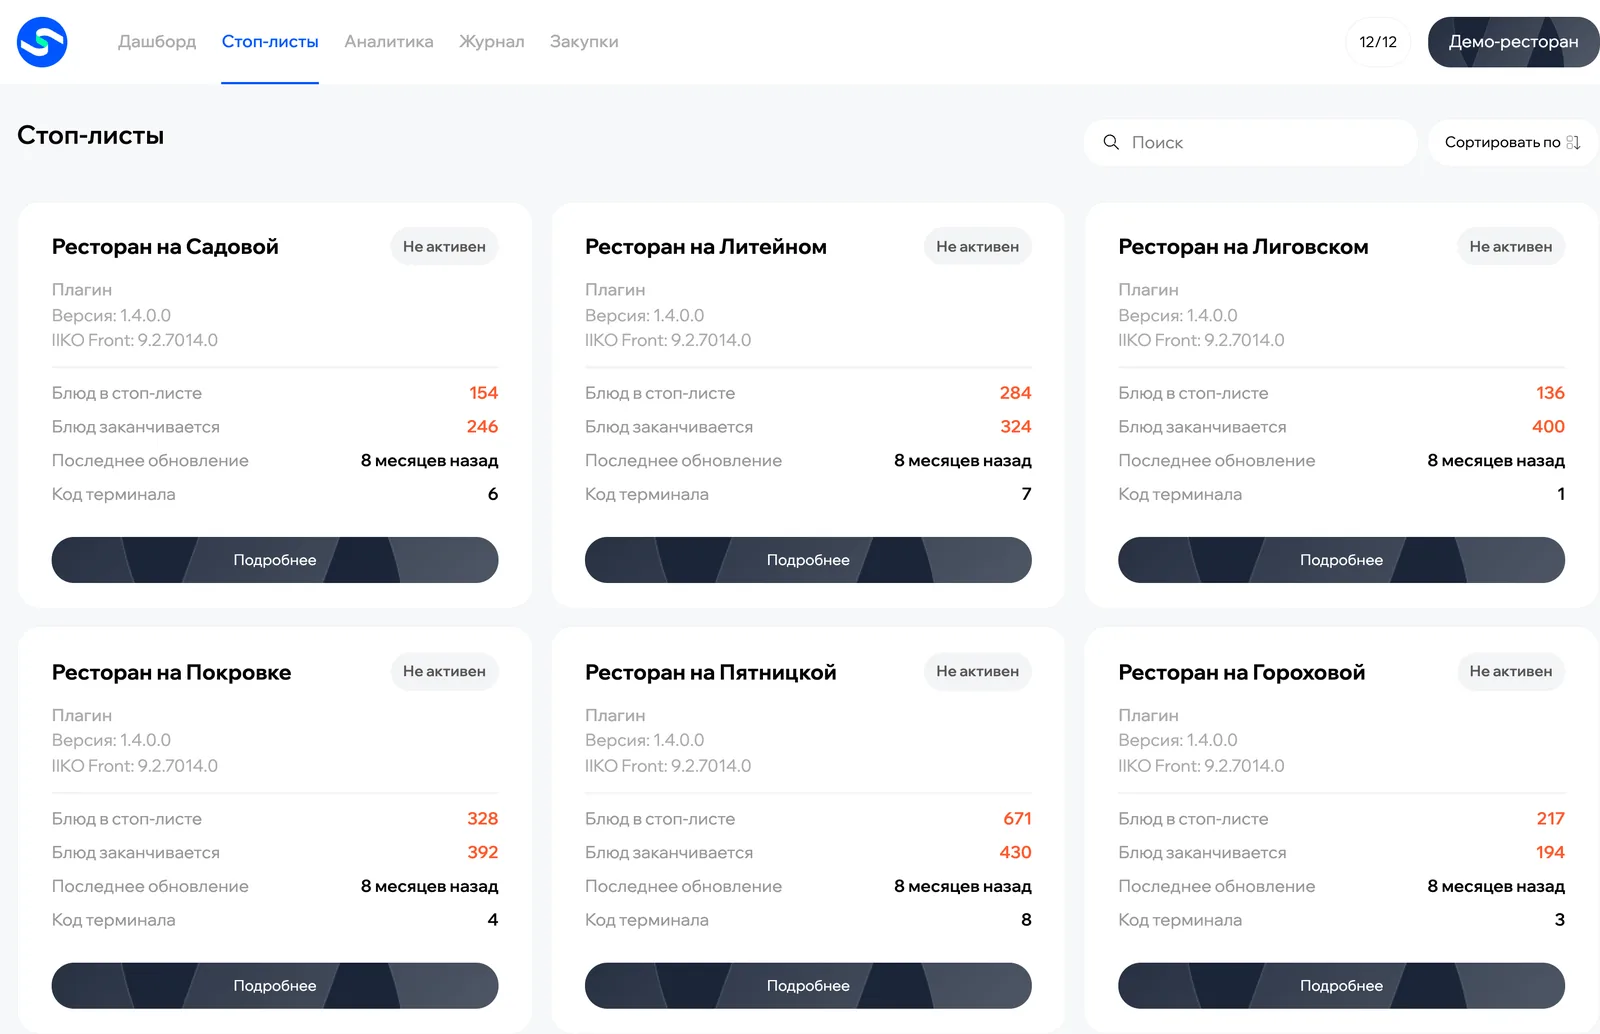Click the running-out count 400
The height and width of the screenshot is (1034, 1600).
[1548, 427]
